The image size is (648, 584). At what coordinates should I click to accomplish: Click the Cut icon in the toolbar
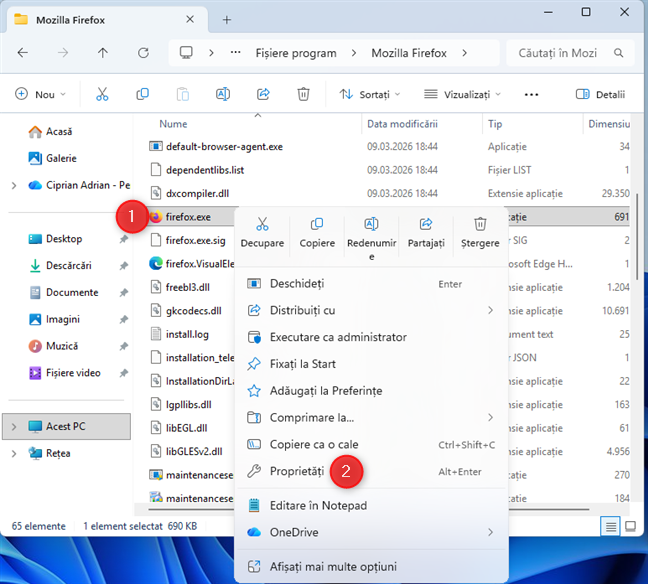[x=102, y=94]
